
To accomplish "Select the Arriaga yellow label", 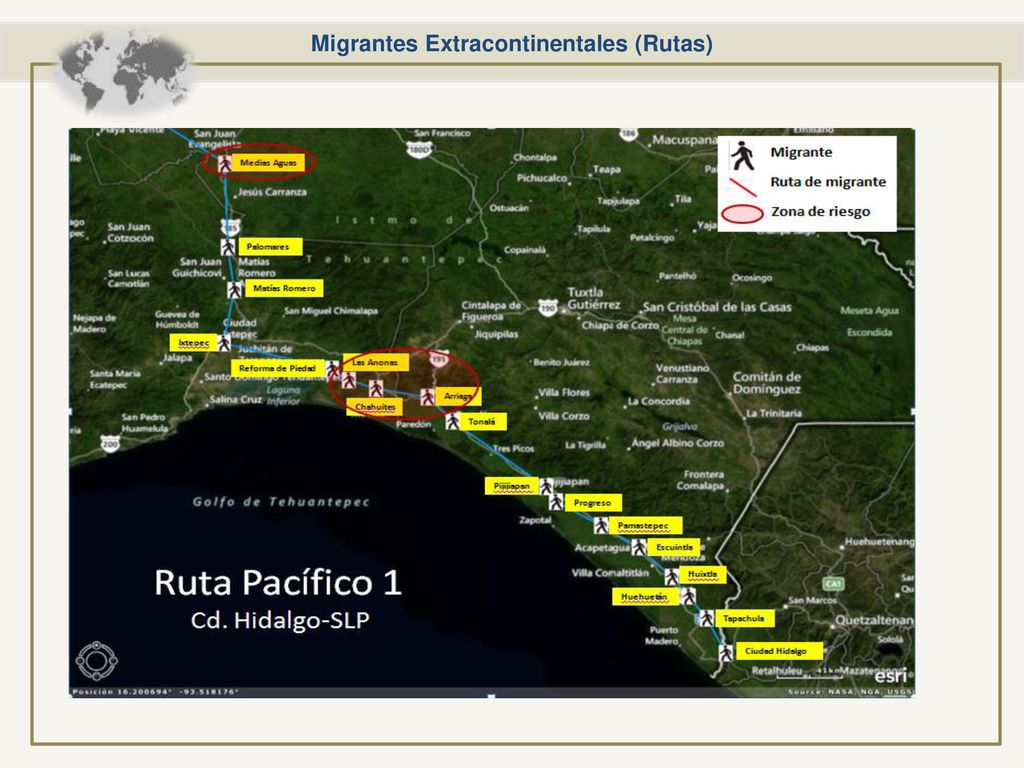I will tap(458, 396).
